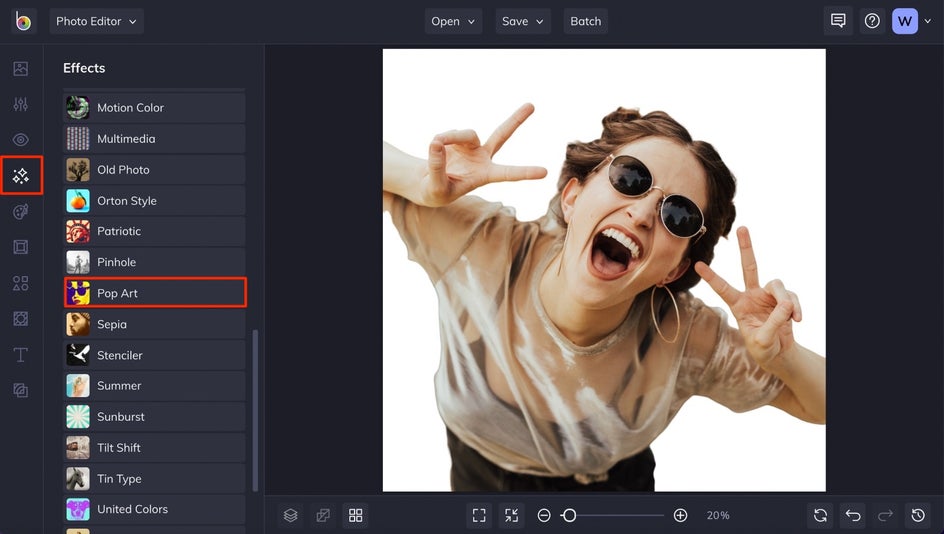Select the Motion Color effect
This screenshot has width=944, height=534.
(154, 108)
